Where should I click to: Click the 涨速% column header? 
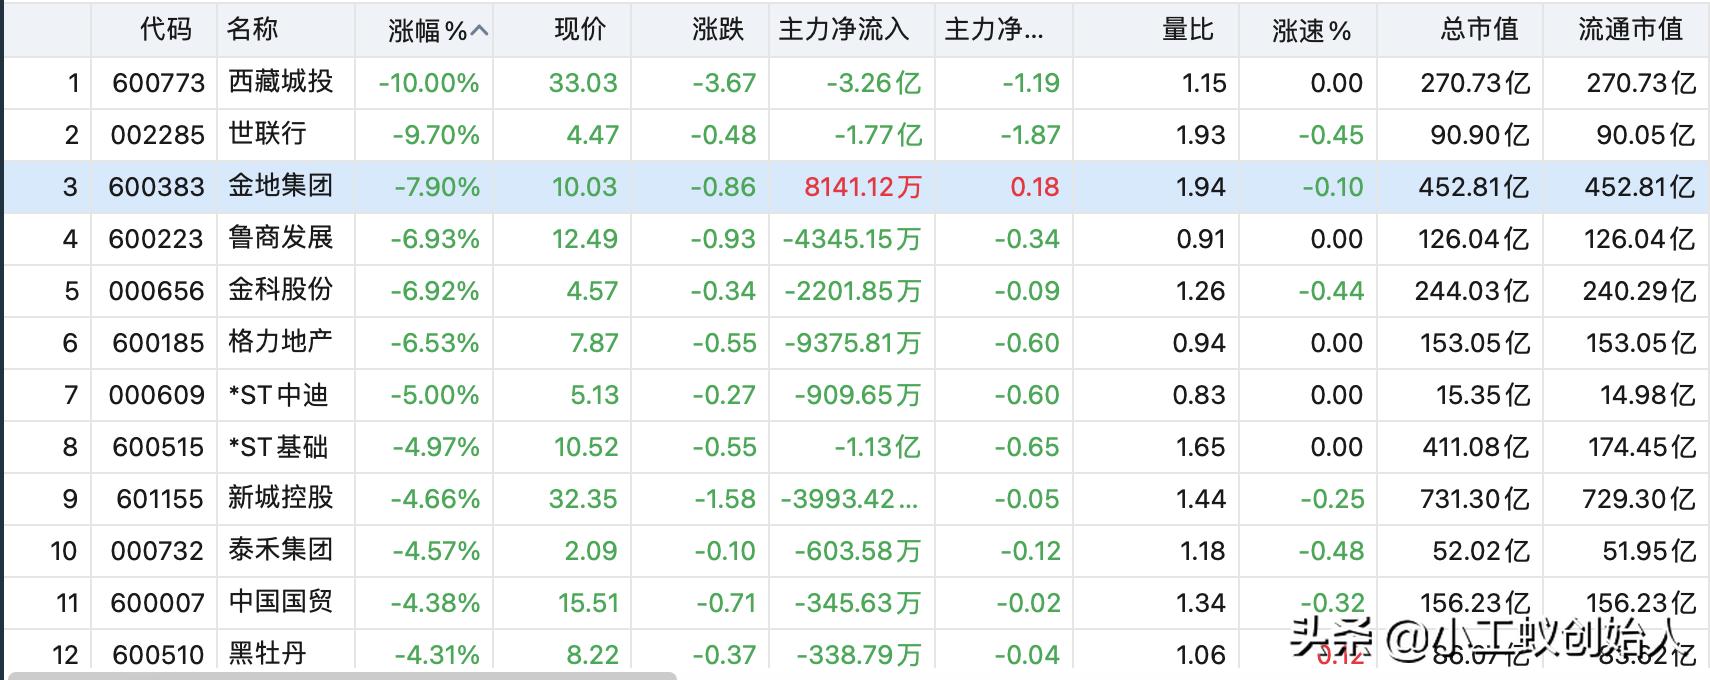1311,31
